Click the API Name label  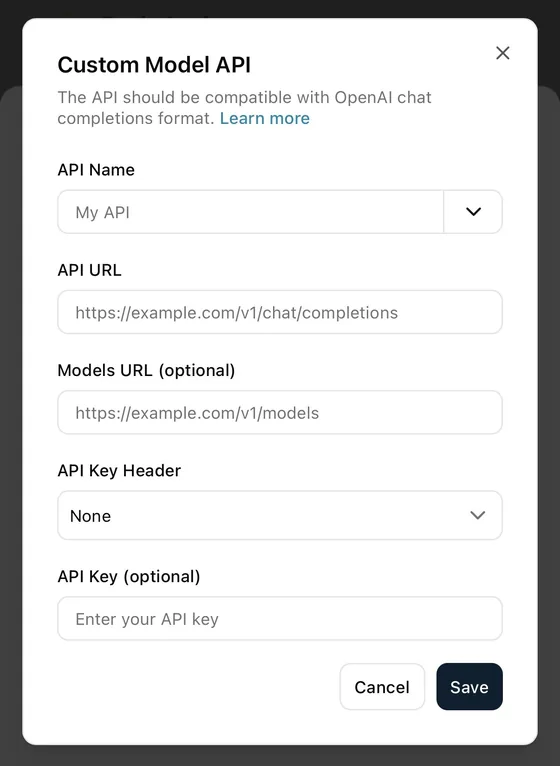(96, 170)
